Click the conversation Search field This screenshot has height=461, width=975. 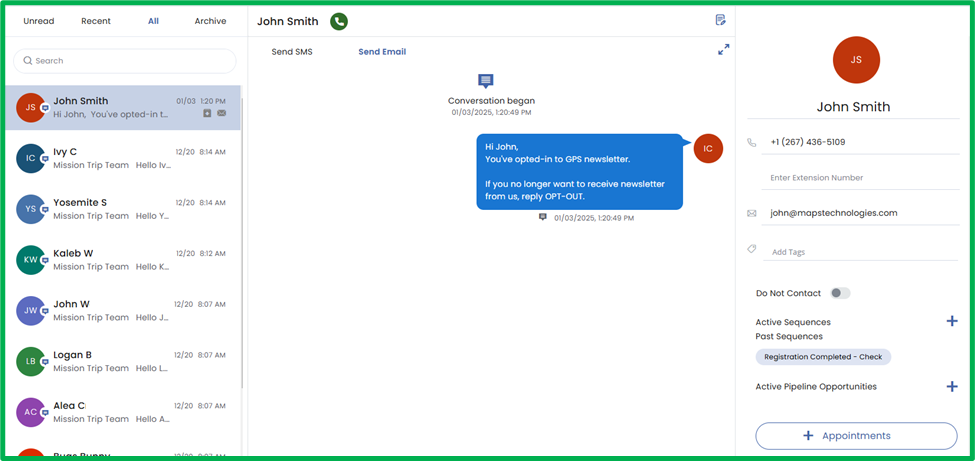124,61
